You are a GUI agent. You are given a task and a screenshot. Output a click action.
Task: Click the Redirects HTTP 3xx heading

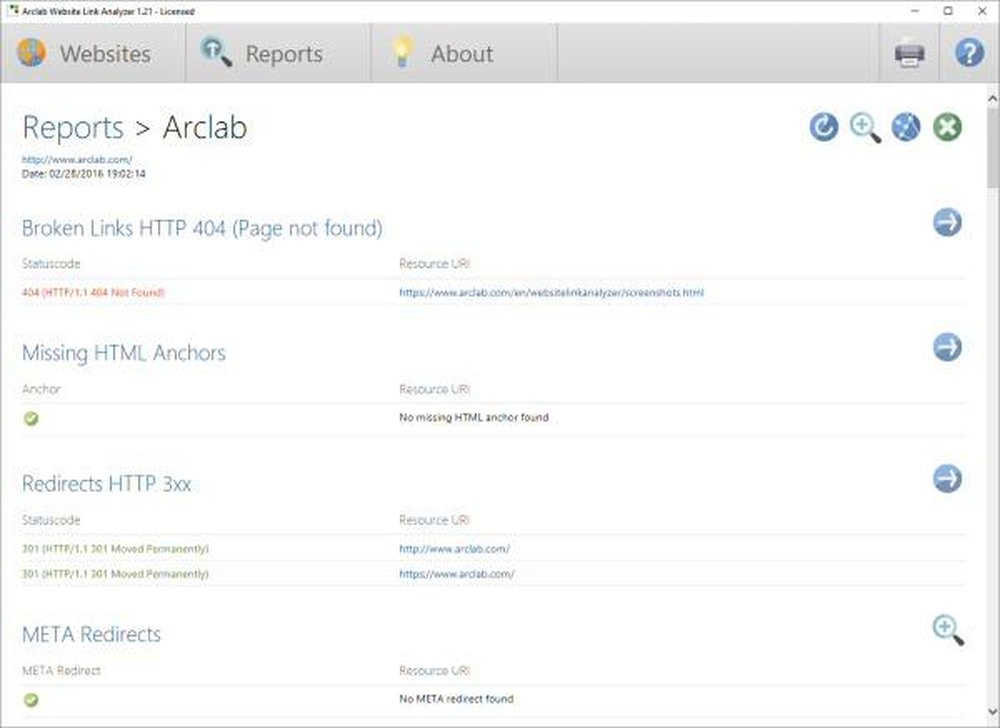point(107,484)
